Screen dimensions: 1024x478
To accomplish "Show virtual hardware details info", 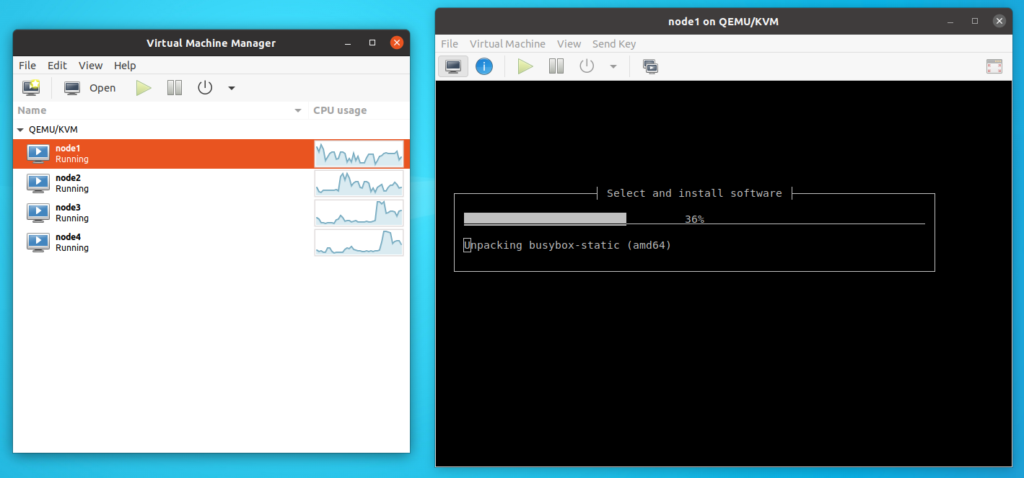I will click(x=484, y=67).
